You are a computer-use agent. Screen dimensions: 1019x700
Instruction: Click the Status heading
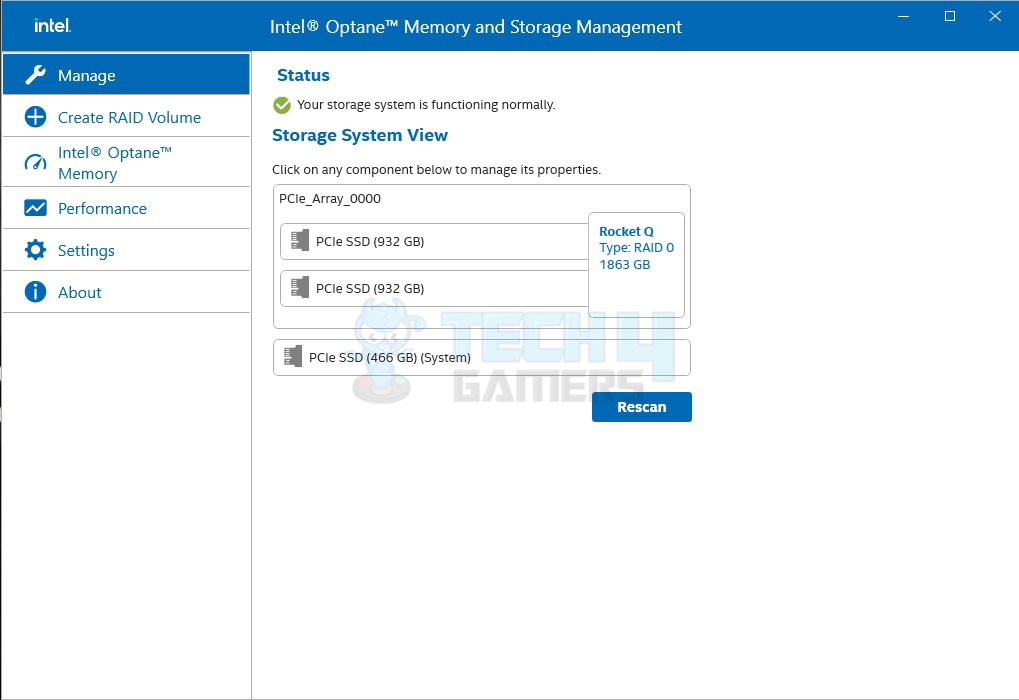(303, 75)
